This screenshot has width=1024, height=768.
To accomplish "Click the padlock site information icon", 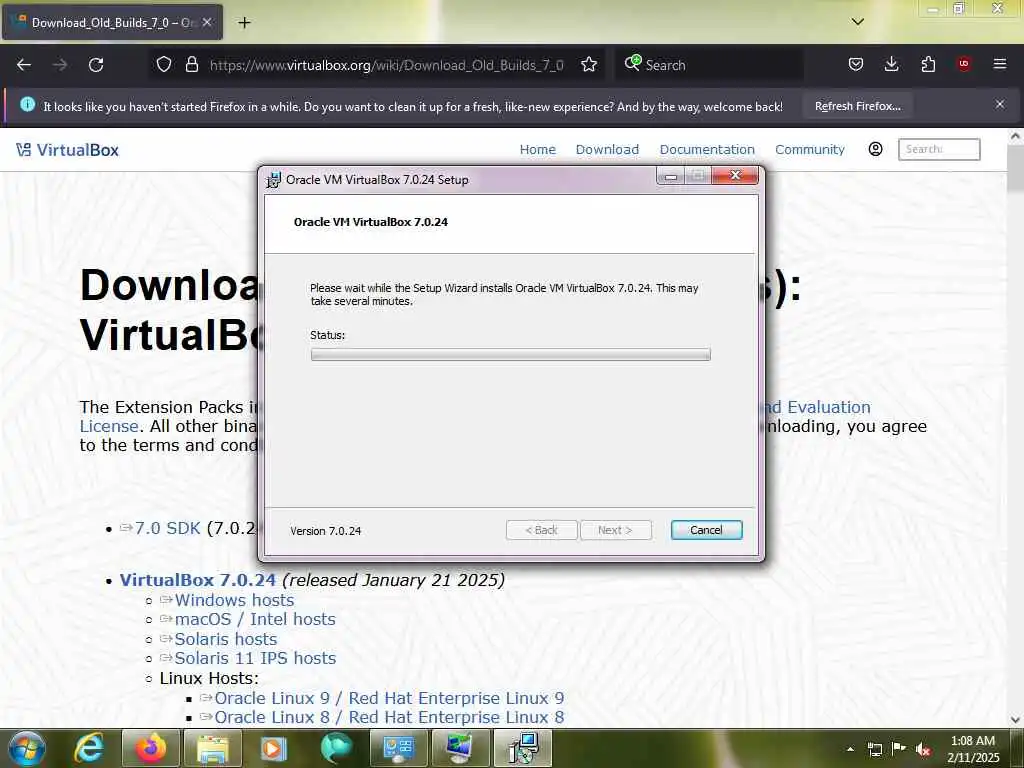I will (x=191, y=65).
